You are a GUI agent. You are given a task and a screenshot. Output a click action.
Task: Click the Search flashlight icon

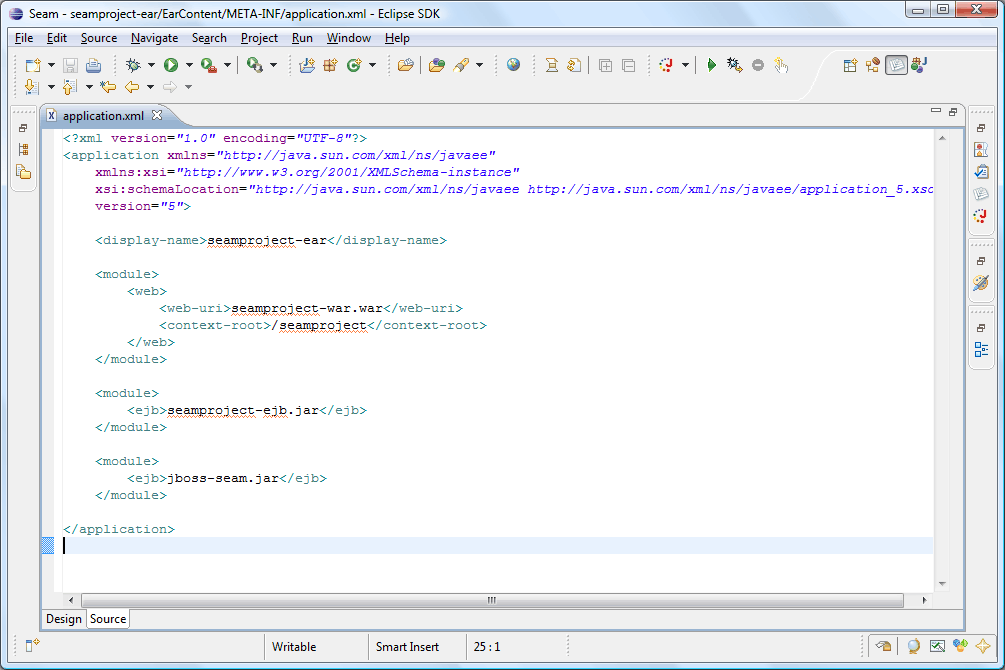(x=461, y=65)
